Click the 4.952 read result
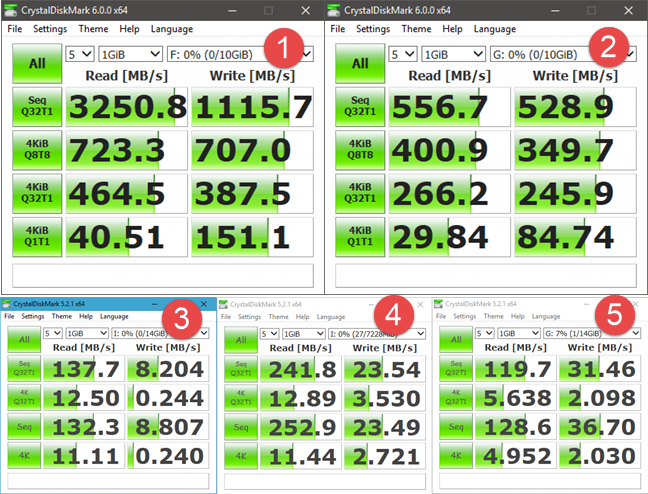Viewport: 648px width, 494px height. tap(516, 456)
